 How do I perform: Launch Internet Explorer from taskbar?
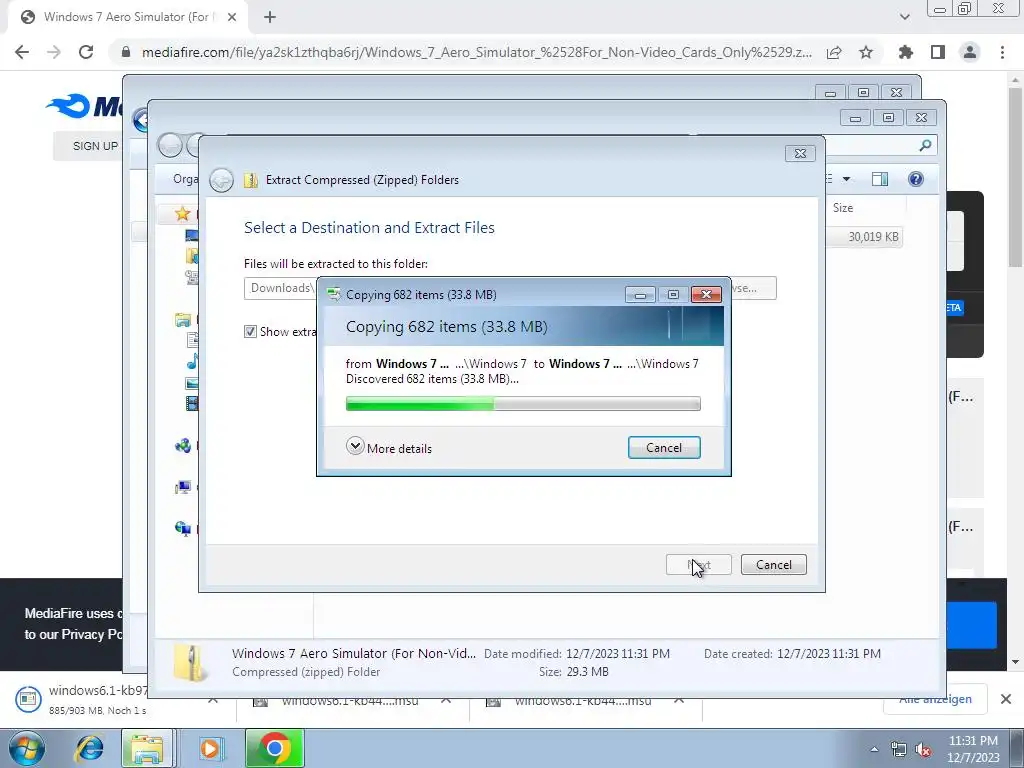point(89,748)
